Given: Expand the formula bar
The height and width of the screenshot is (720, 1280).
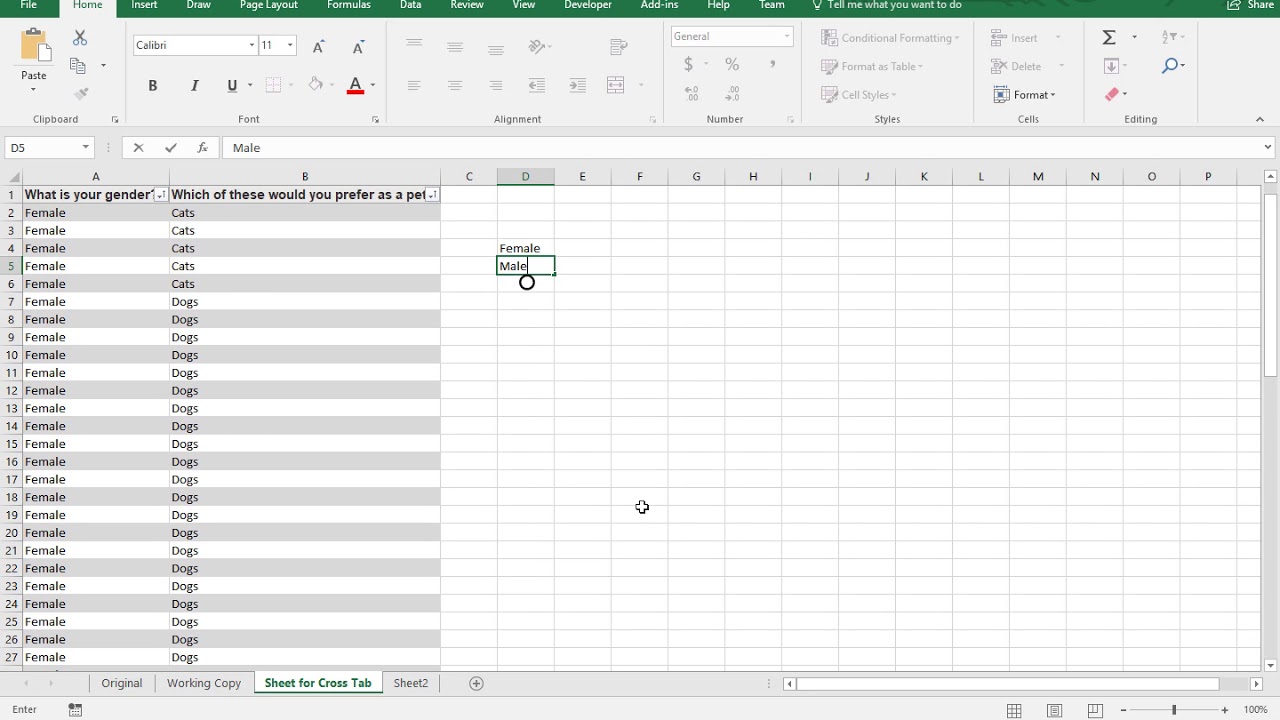Looking at the screenshot, I should point(1267,148).
